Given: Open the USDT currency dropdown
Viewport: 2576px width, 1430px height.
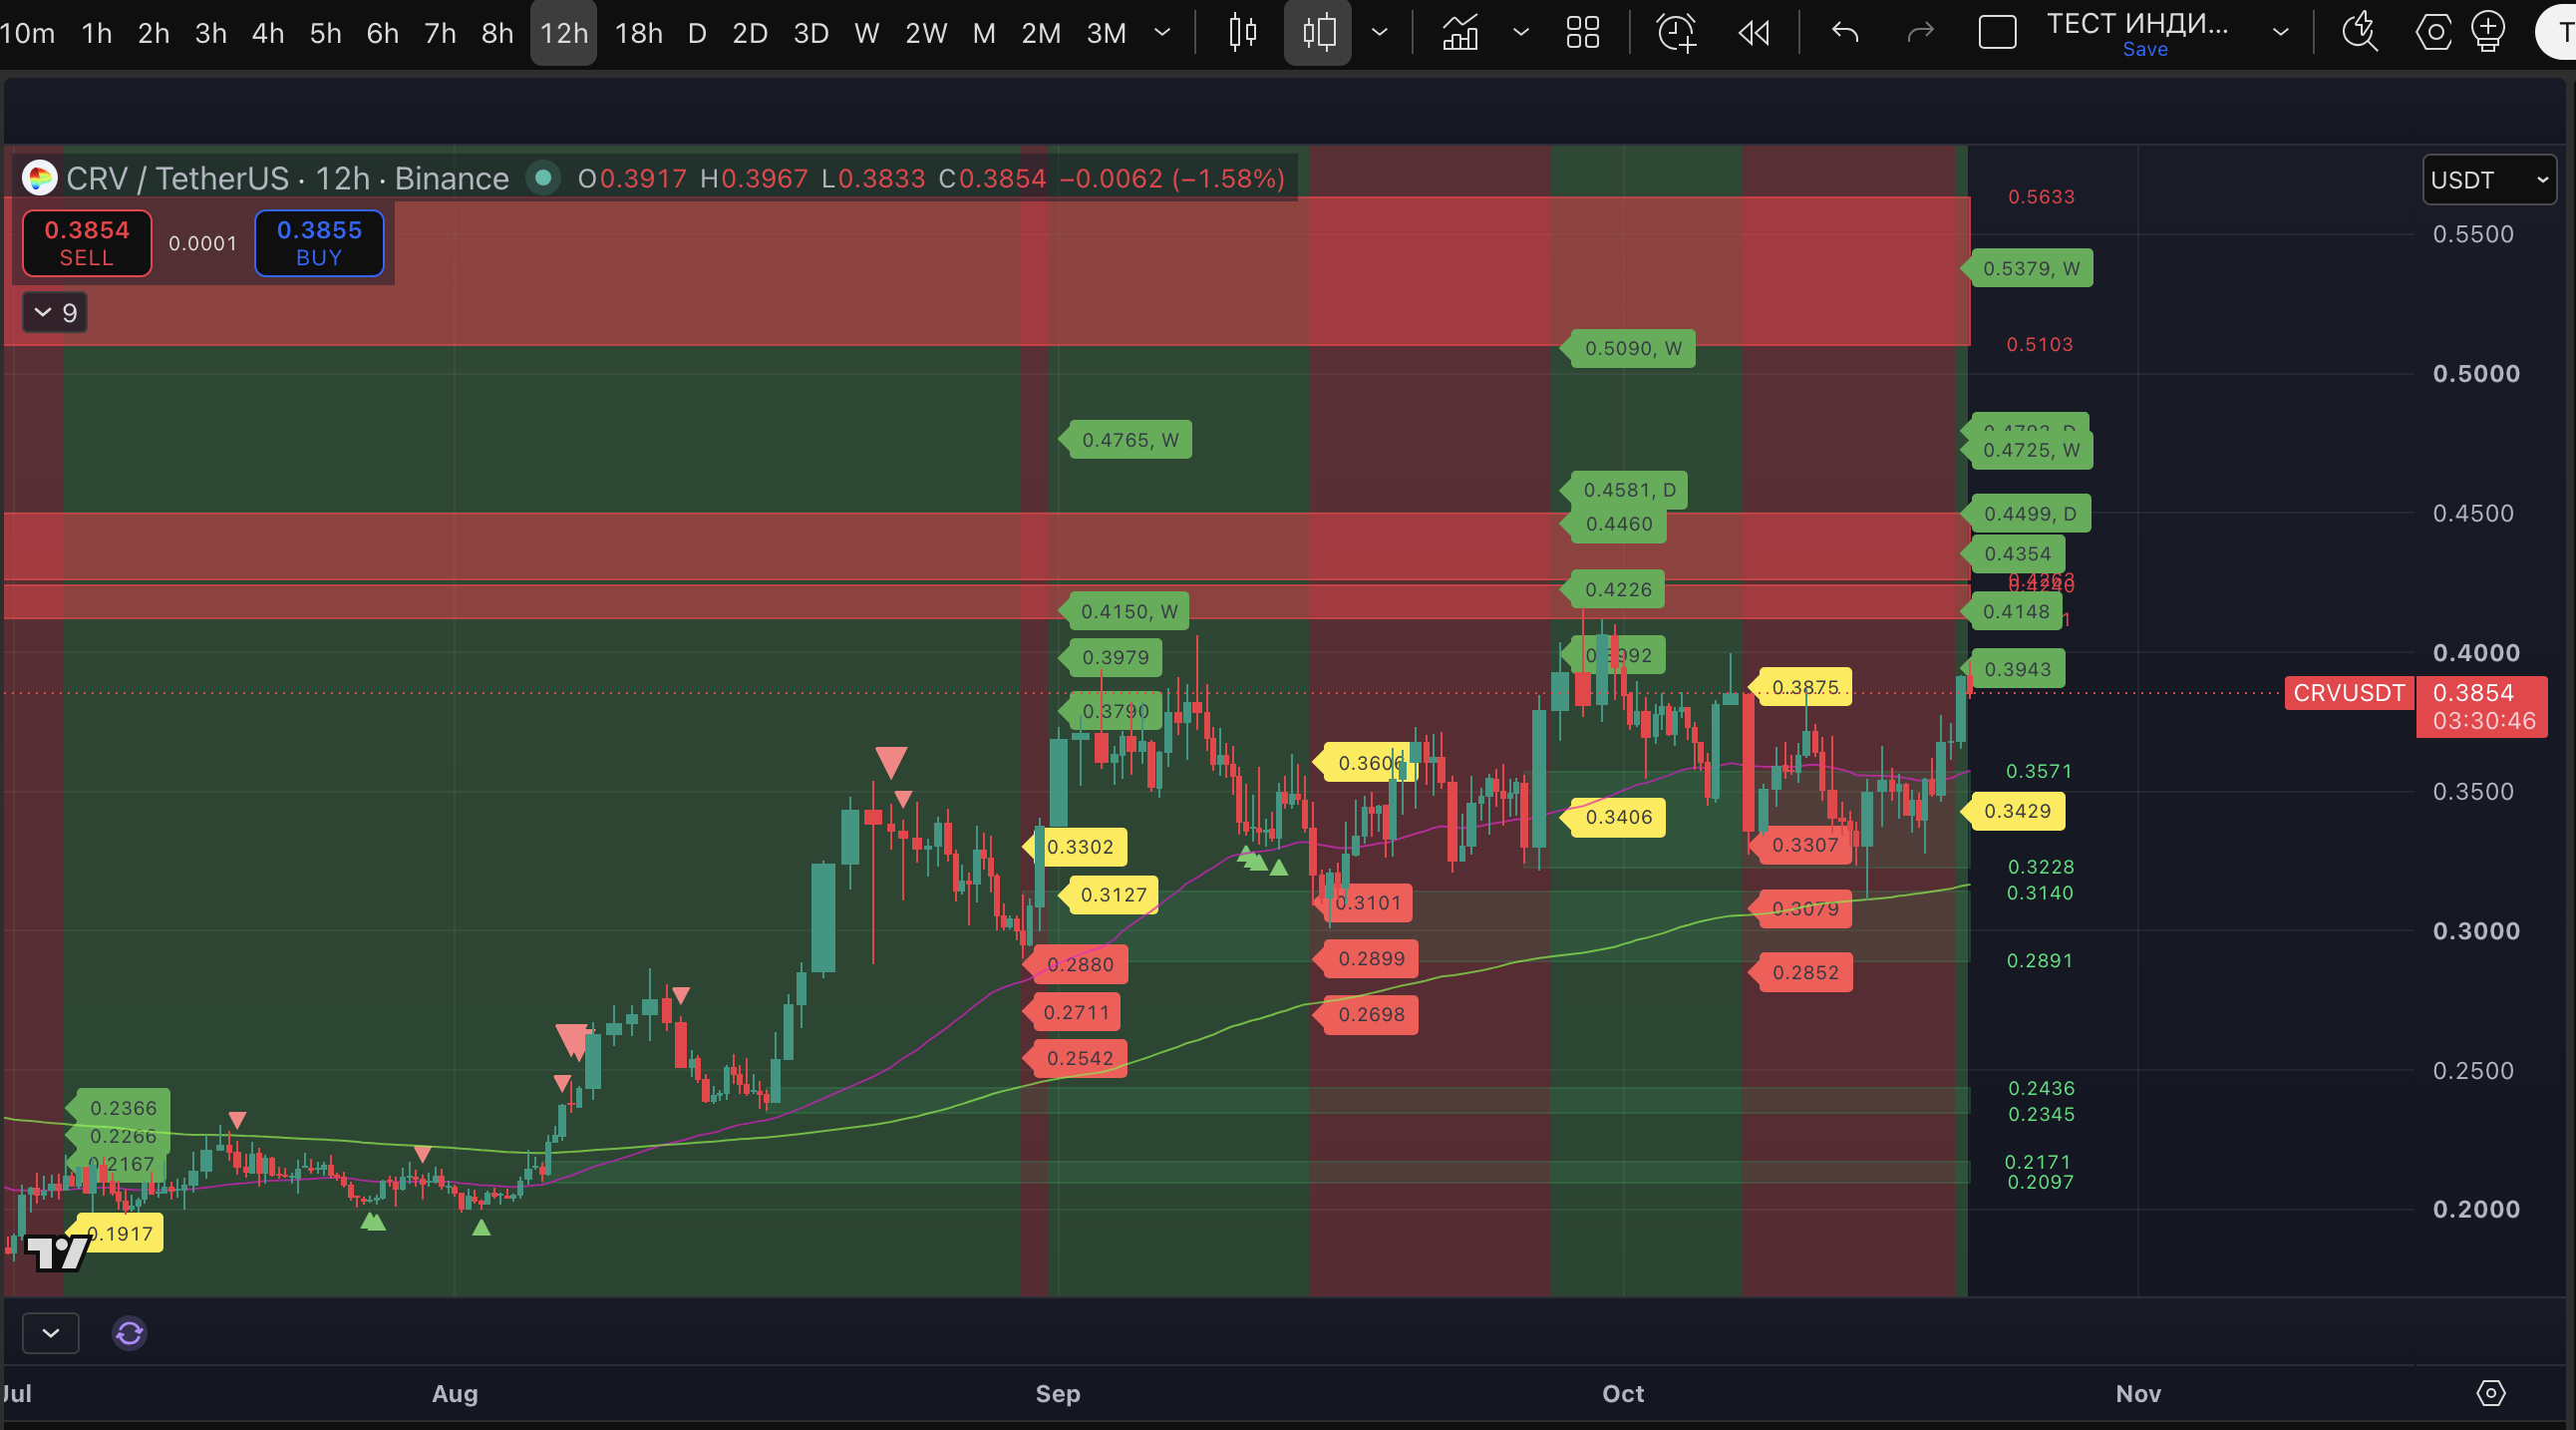Looking at the screenshot, I should 2488,180.
